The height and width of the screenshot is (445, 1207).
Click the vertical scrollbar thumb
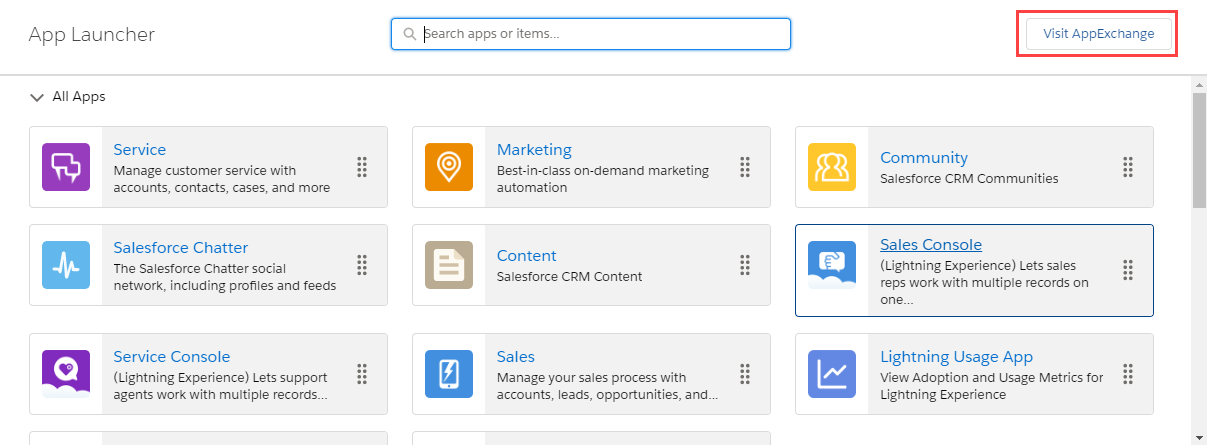(1199, 152)
